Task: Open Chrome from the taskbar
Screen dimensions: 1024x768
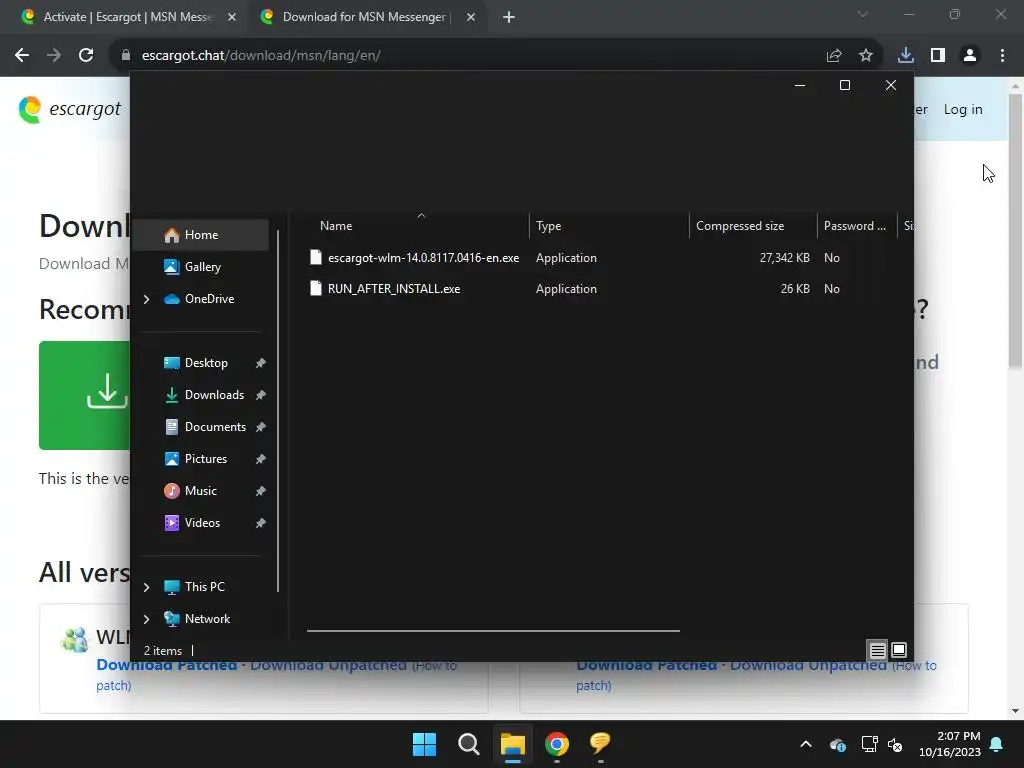Action: (556, 744)
